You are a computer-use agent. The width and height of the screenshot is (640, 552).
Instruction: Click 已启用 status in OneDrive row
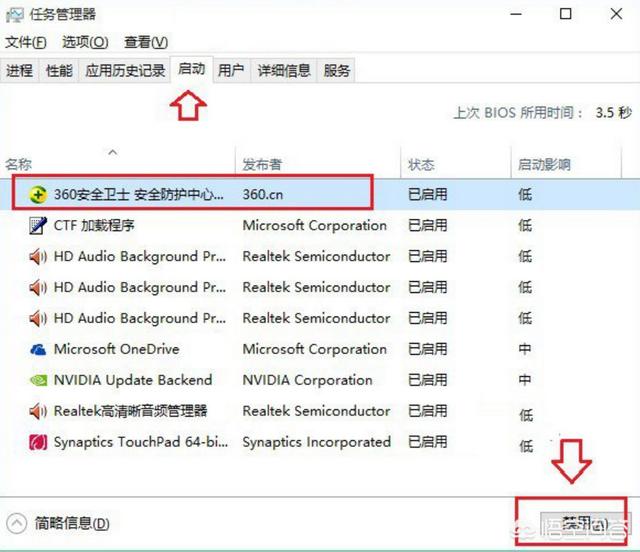(x=427, y=349)
